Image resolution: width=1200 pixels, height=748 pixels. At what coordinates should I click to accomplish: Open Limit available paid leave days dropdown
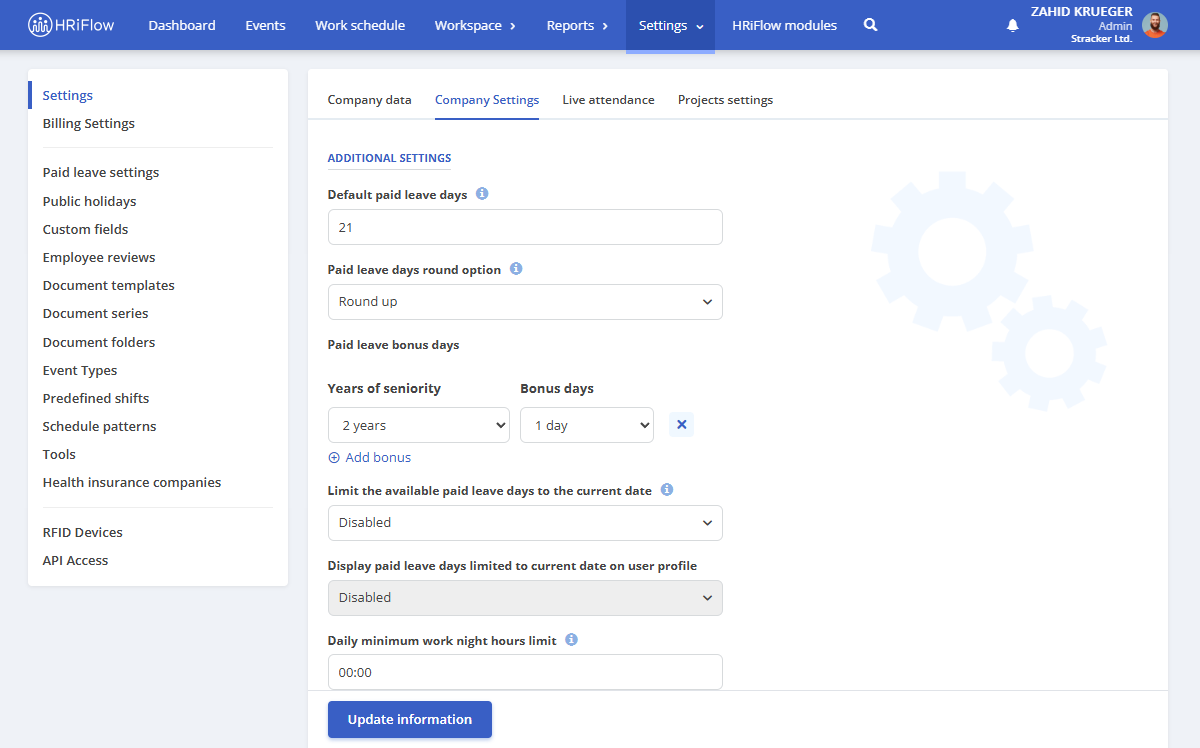pos(525,523)
